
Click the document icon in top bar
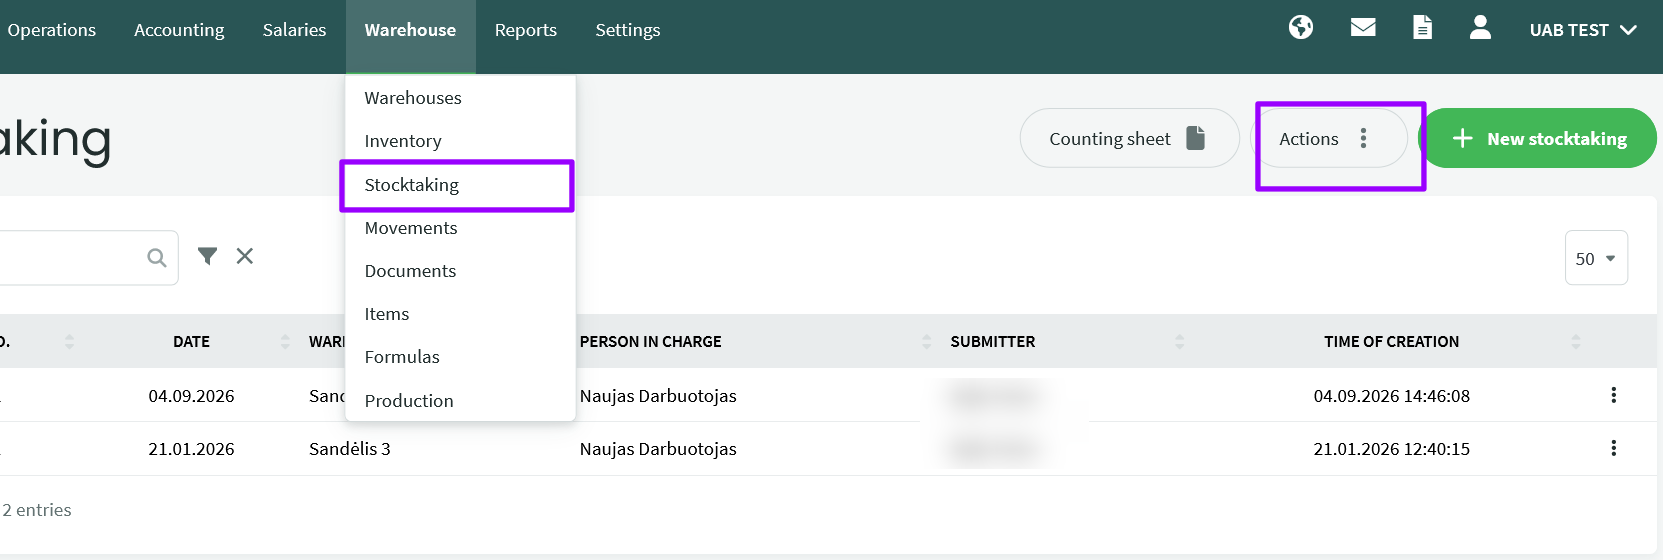pyautogui.click(x=1422, y=28)
